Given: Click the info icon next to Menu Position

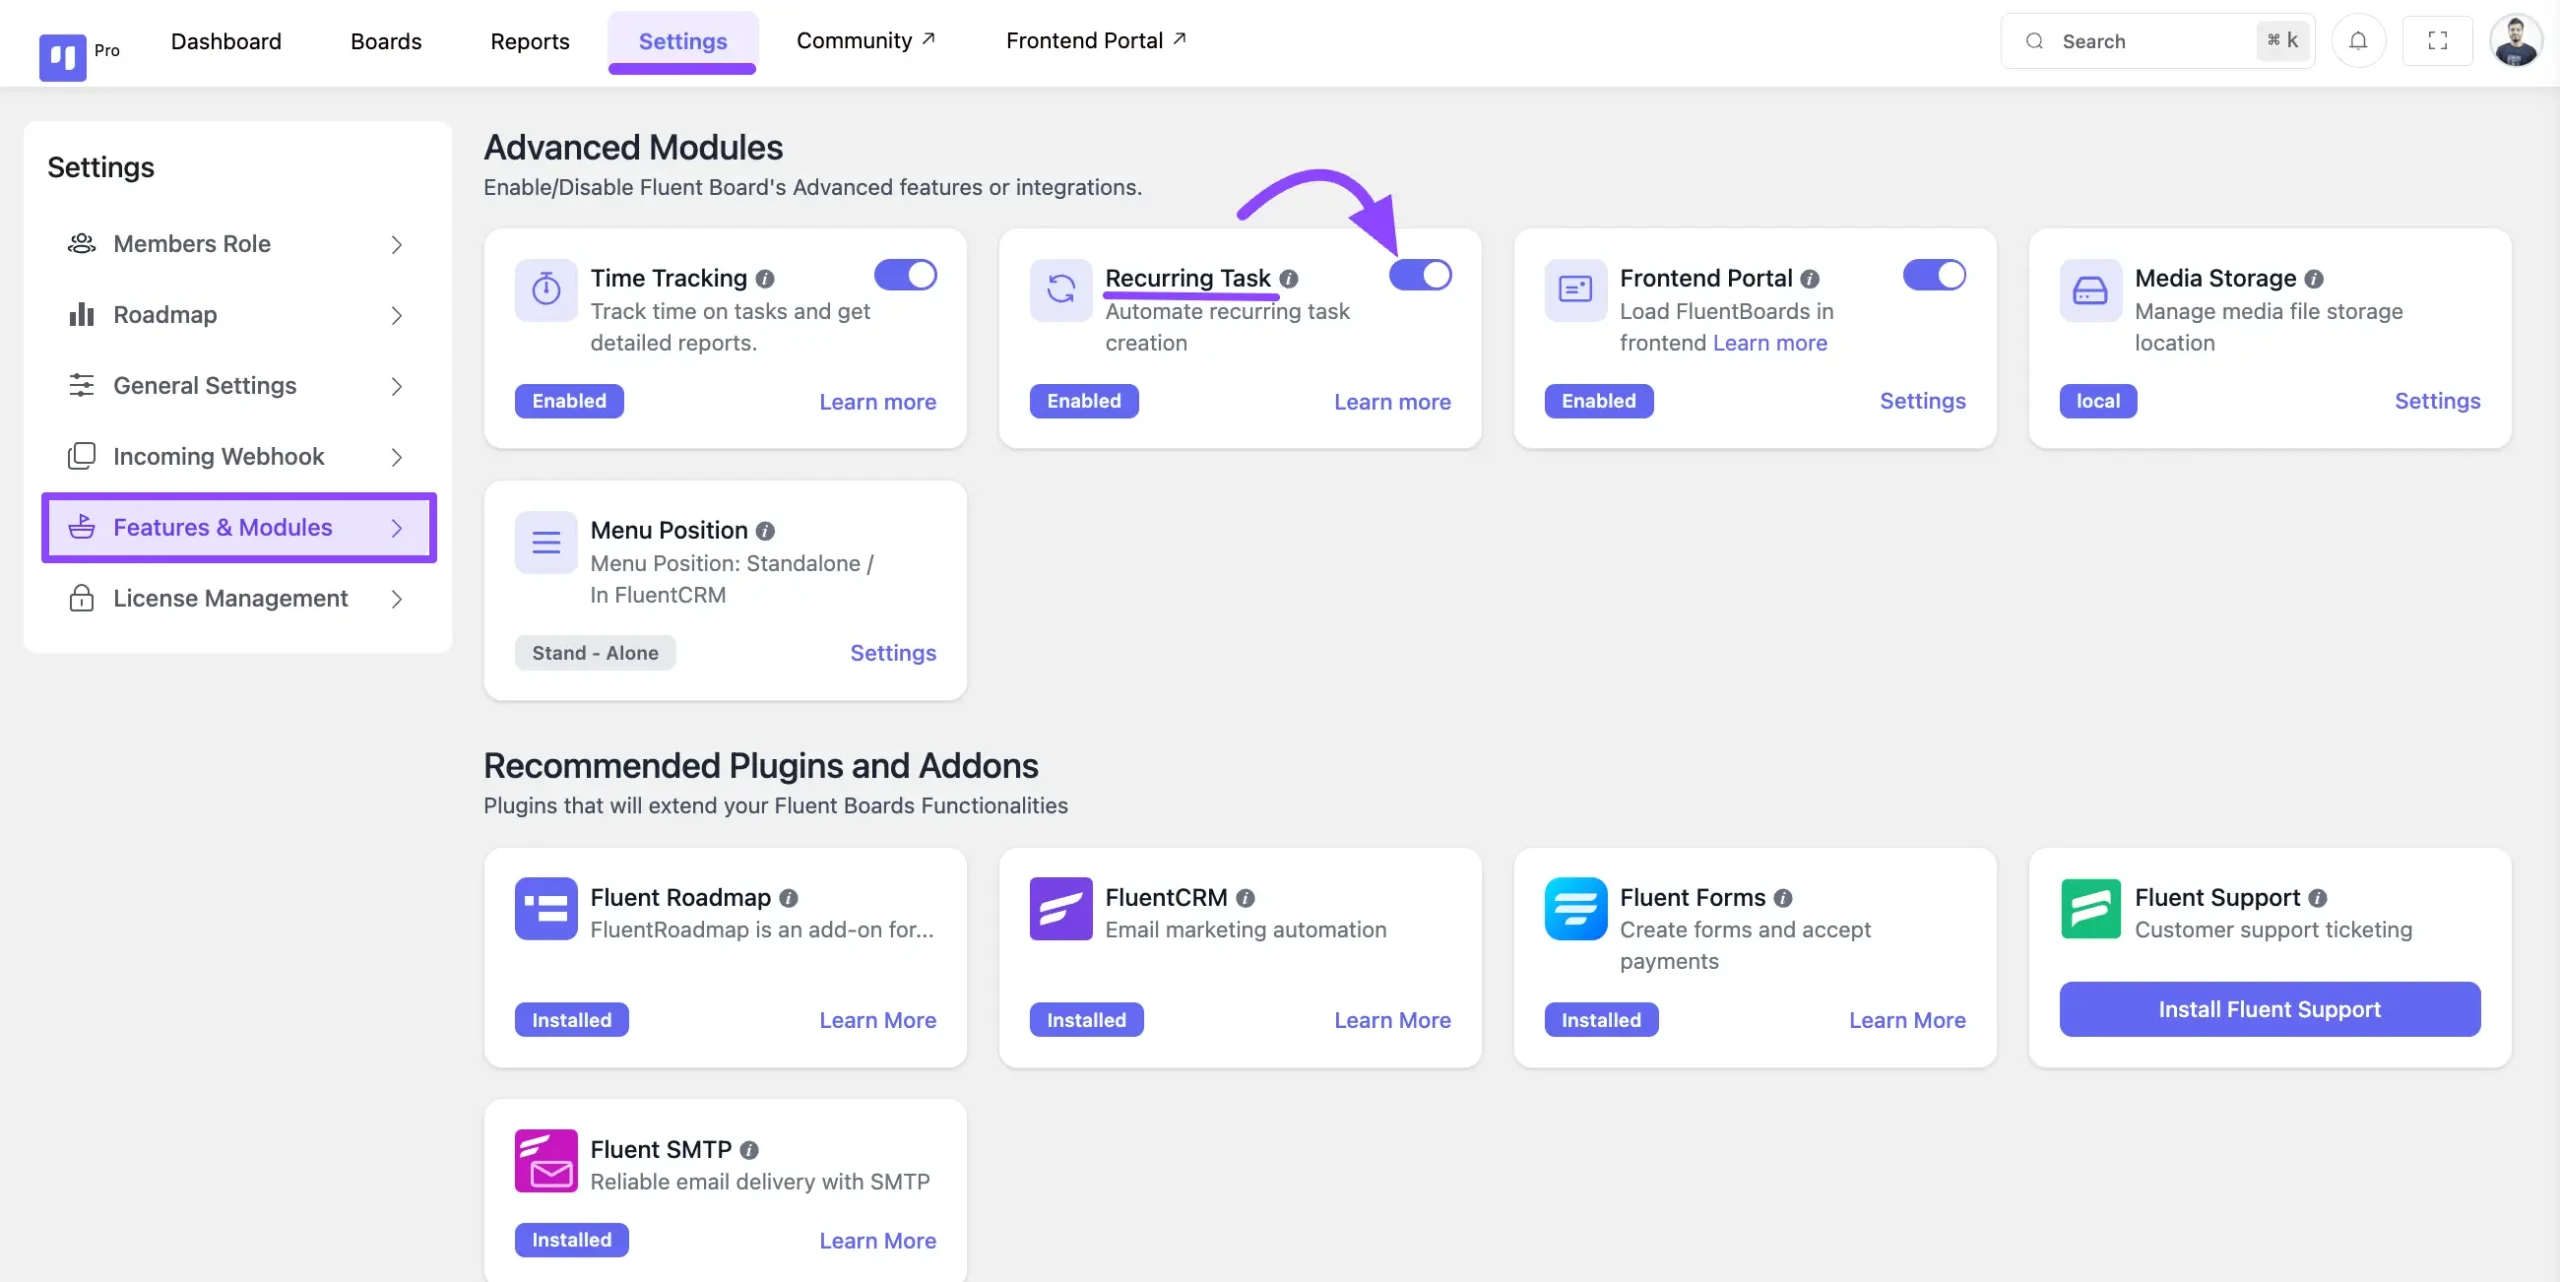Looking at the screenshot, I should coord(765,531).
